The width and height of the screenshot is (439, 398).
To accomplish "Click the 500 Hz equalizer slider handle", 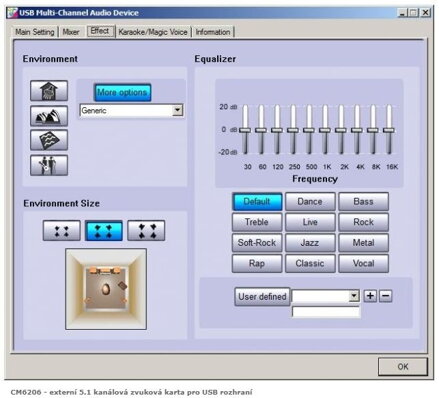I will point(309,130).
